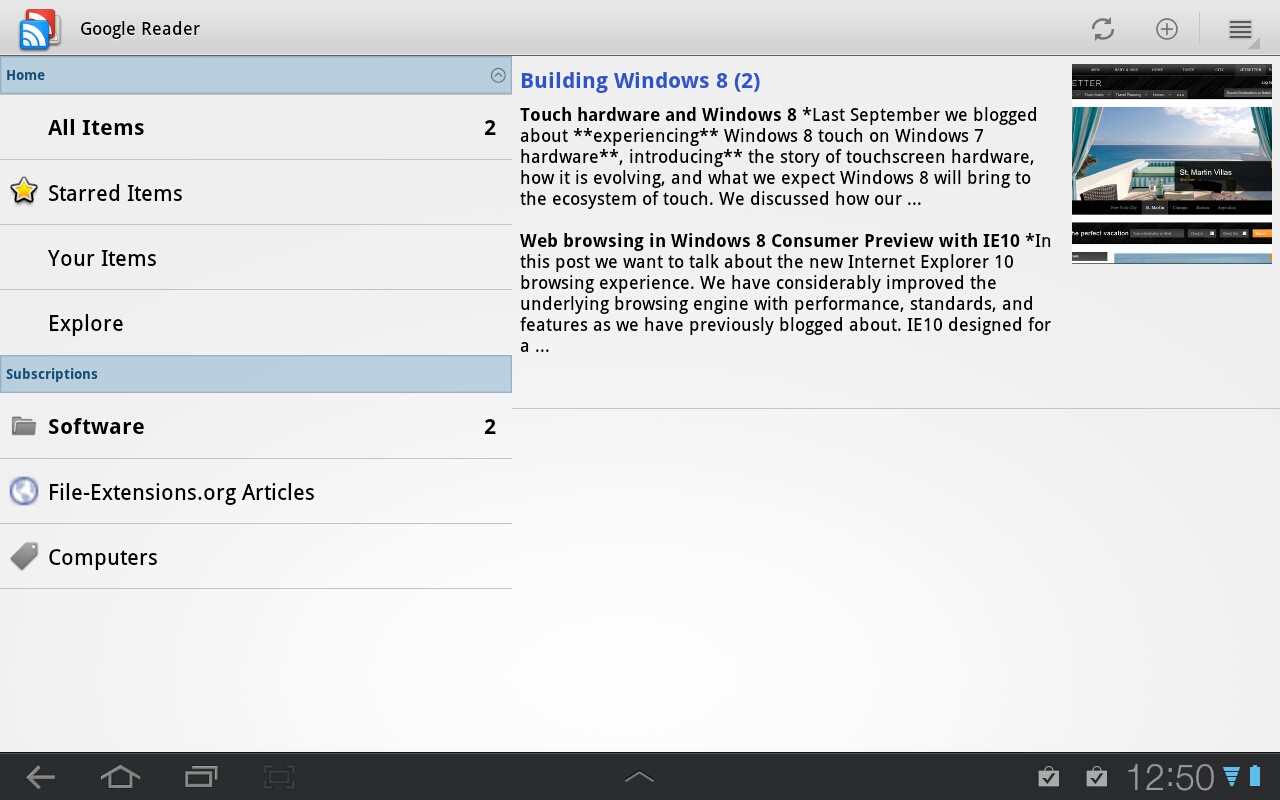Collapse the Home section chevron
1280x800 pixels.
pos(498,75)
